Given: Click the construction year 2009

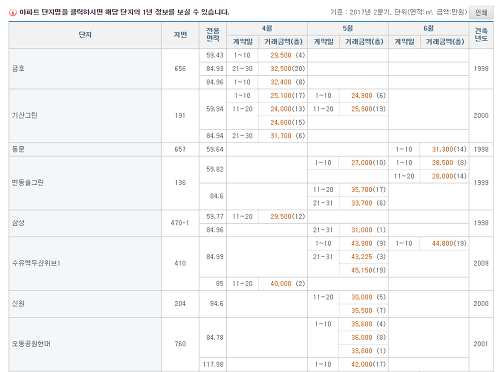Looking at the screenshot, I should (x=481, y=263).
